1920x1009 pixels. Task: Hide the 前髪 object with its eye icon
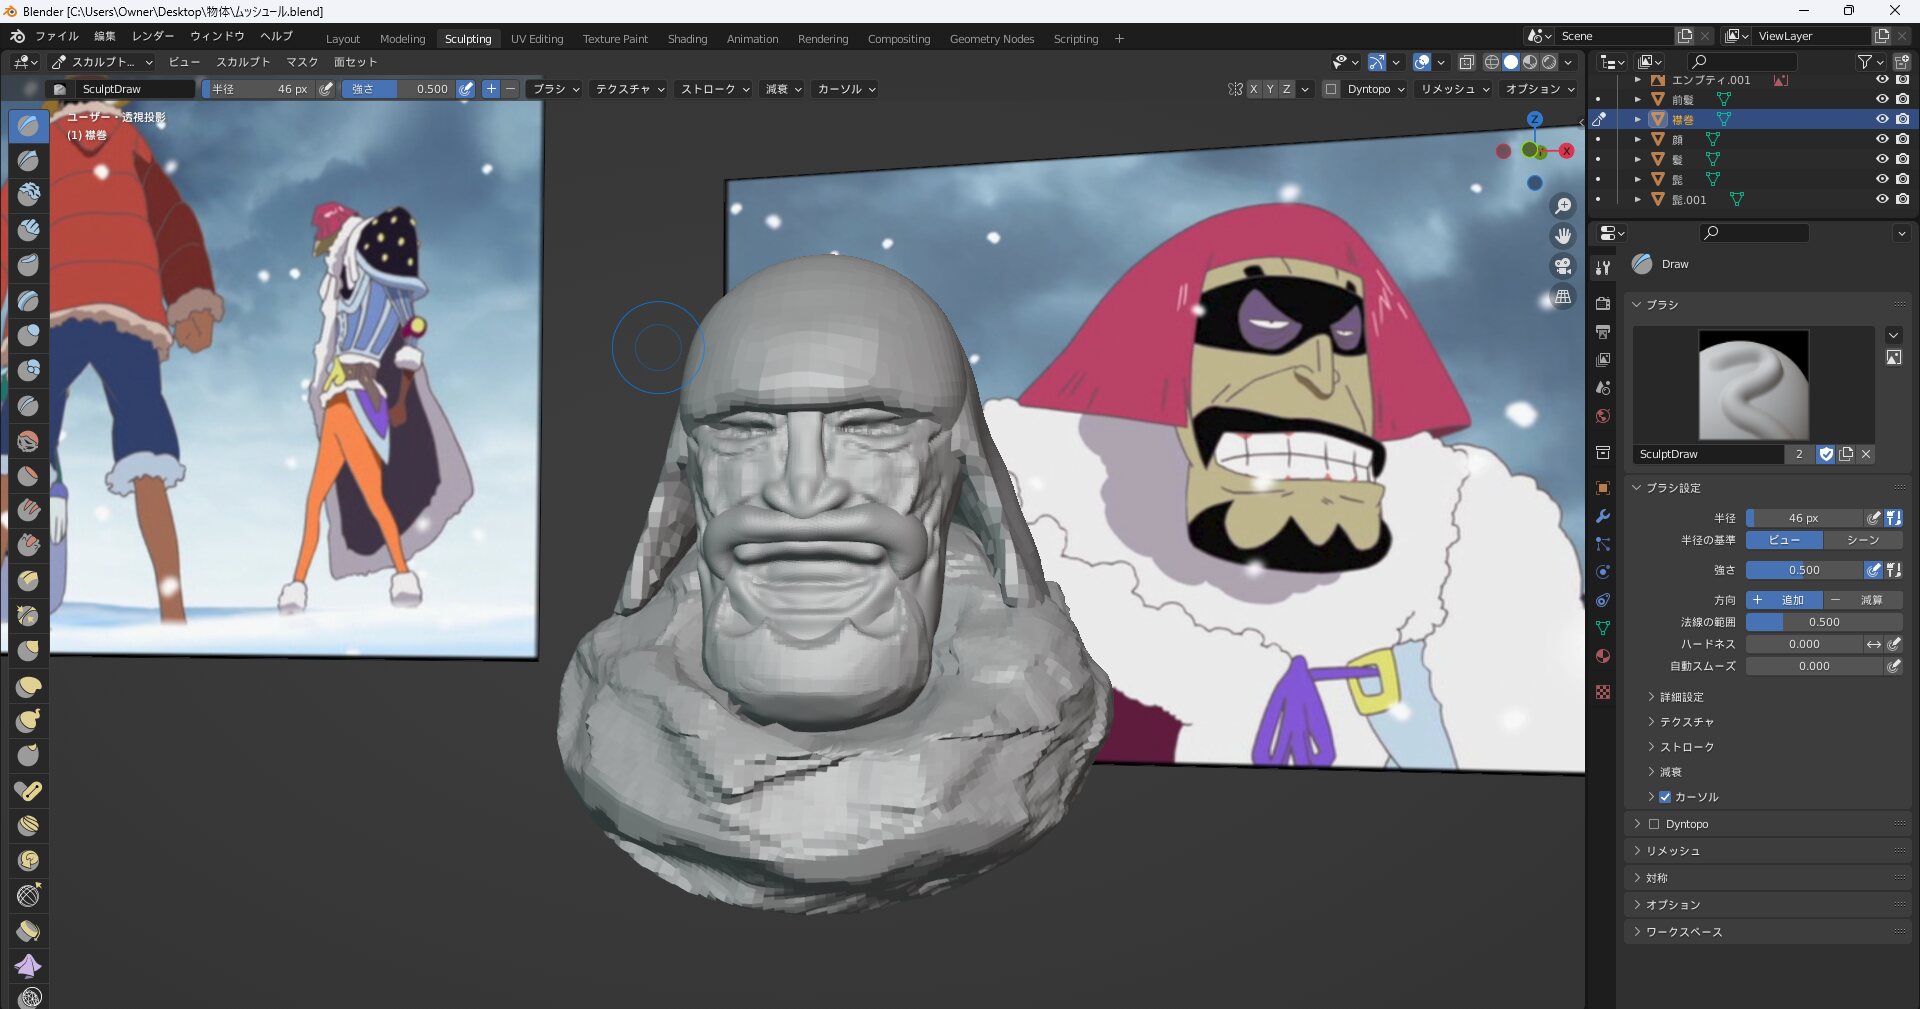(x=1881, y=99)
